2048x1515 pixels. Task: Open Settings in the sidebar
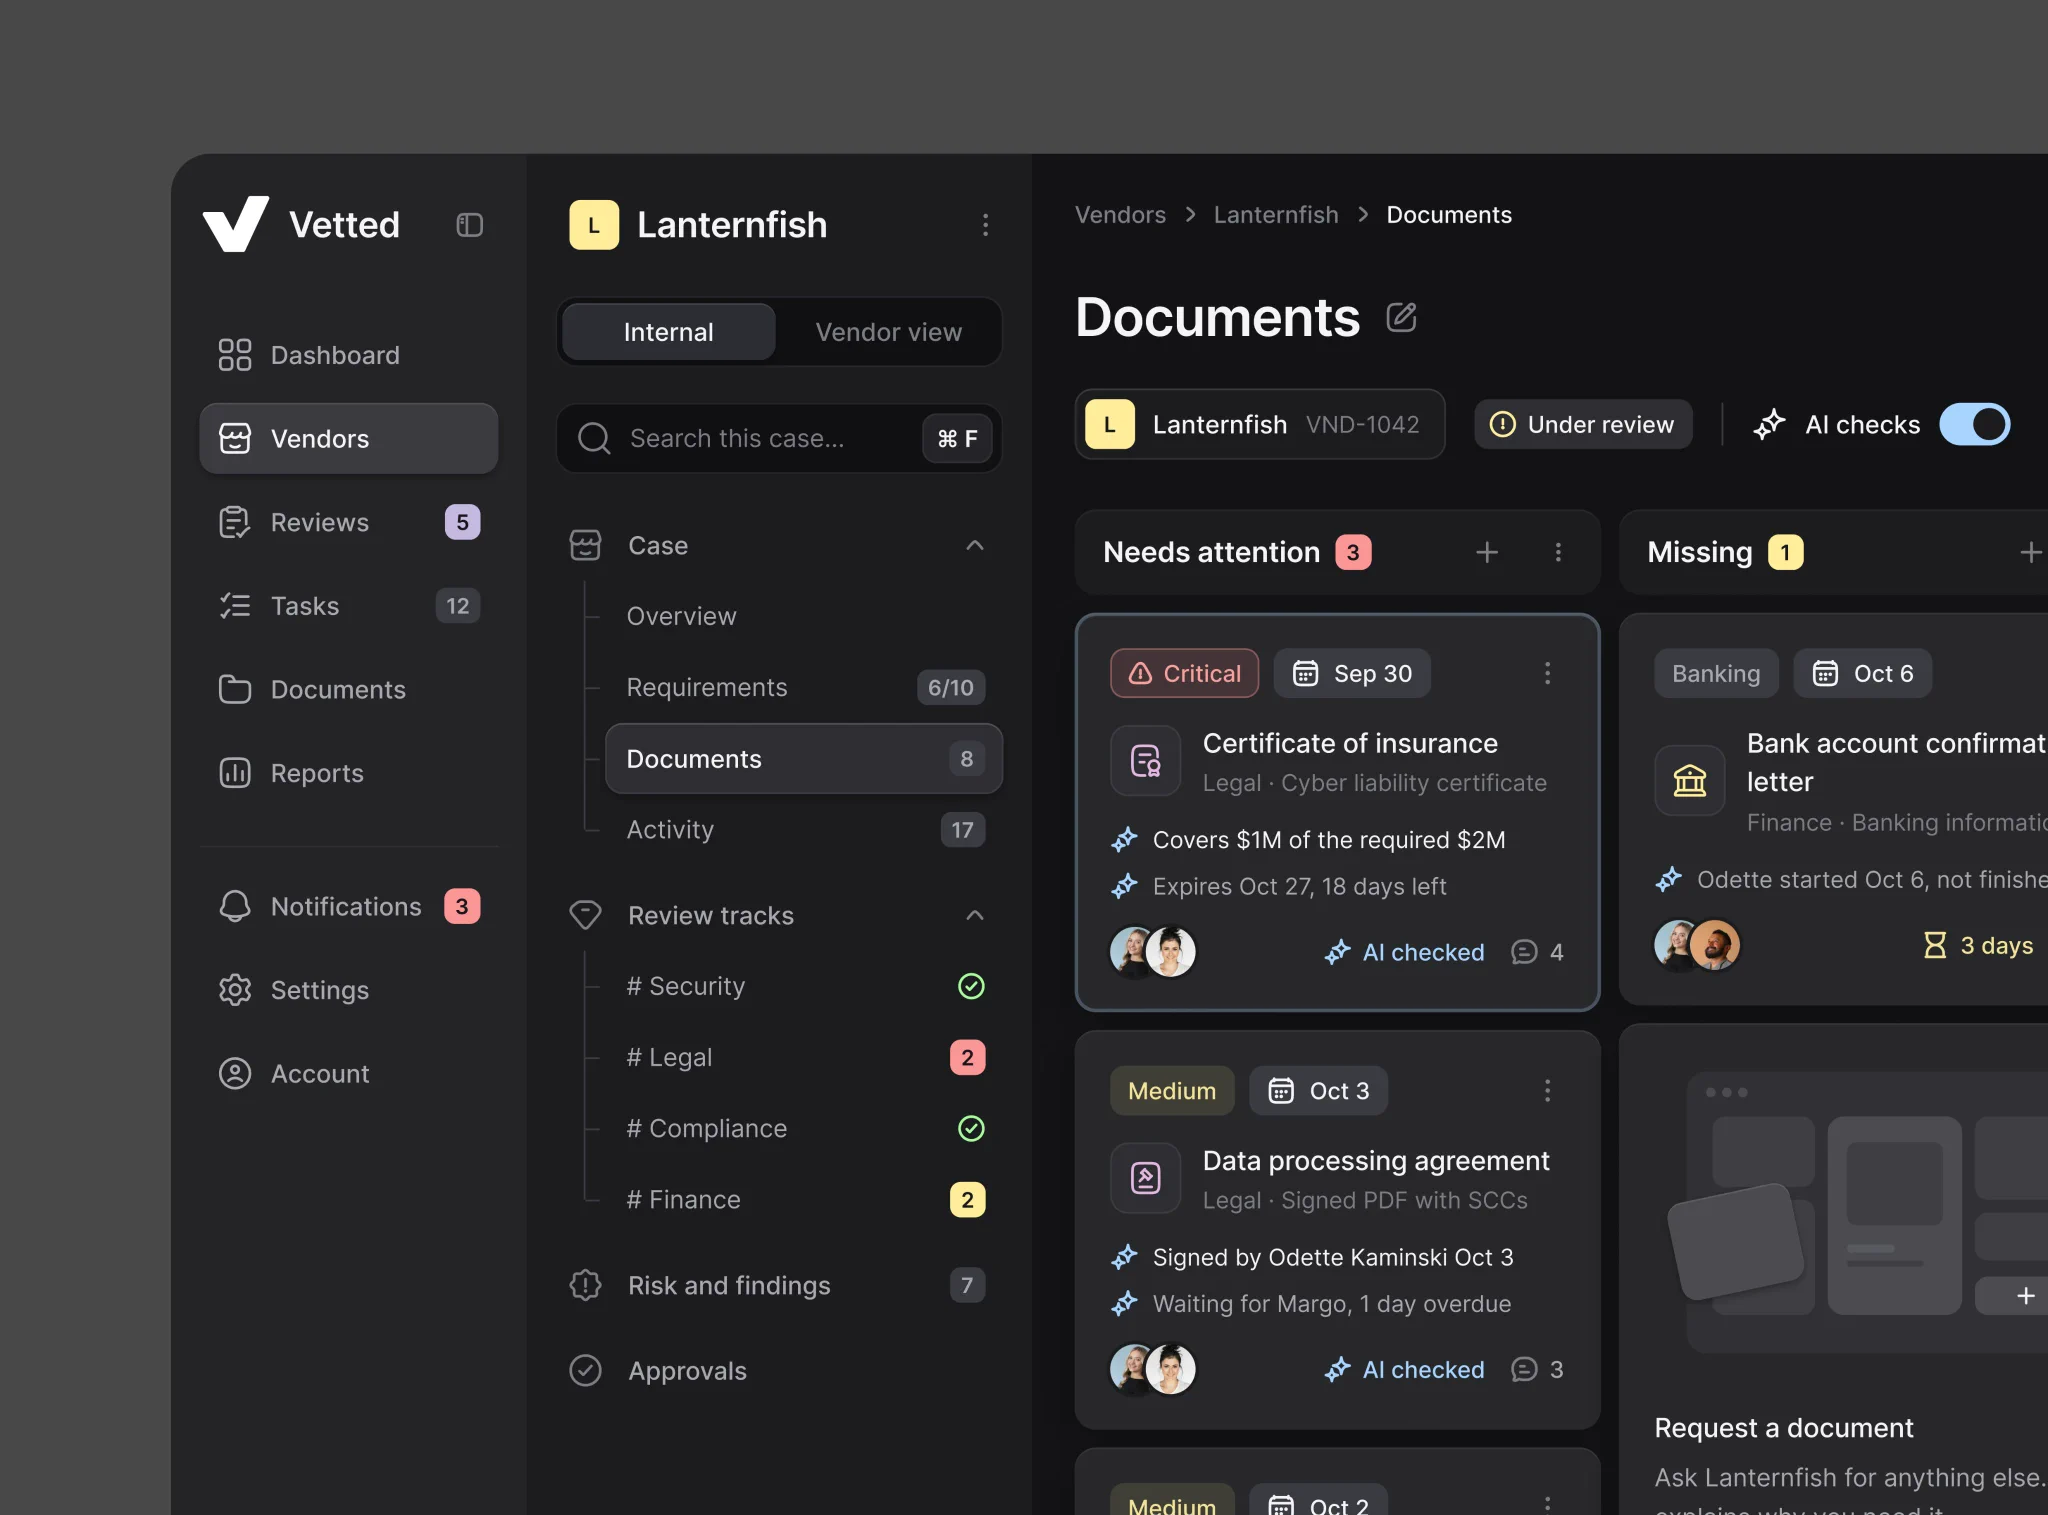349,990
